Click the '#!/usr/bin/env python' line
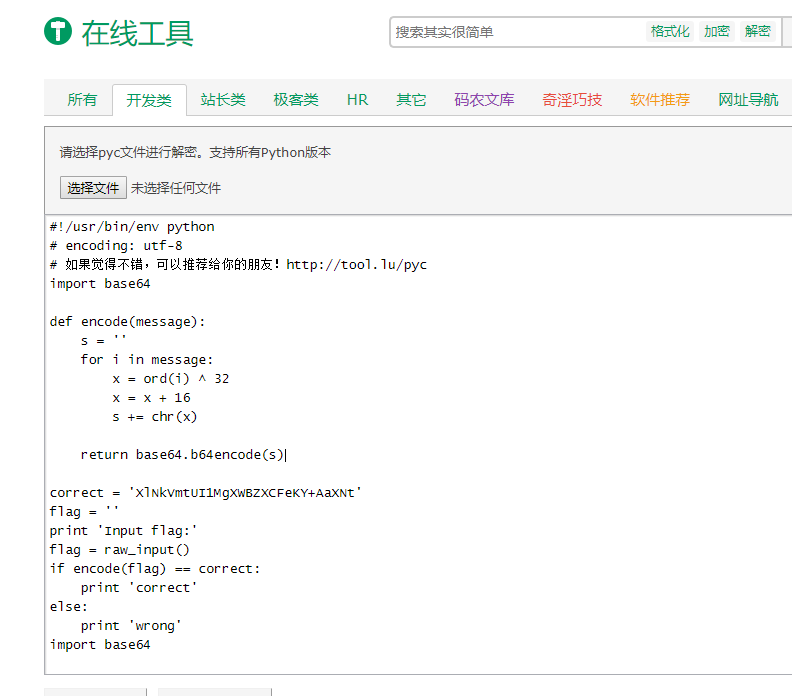793x697 pixels. tap(132, 227)
